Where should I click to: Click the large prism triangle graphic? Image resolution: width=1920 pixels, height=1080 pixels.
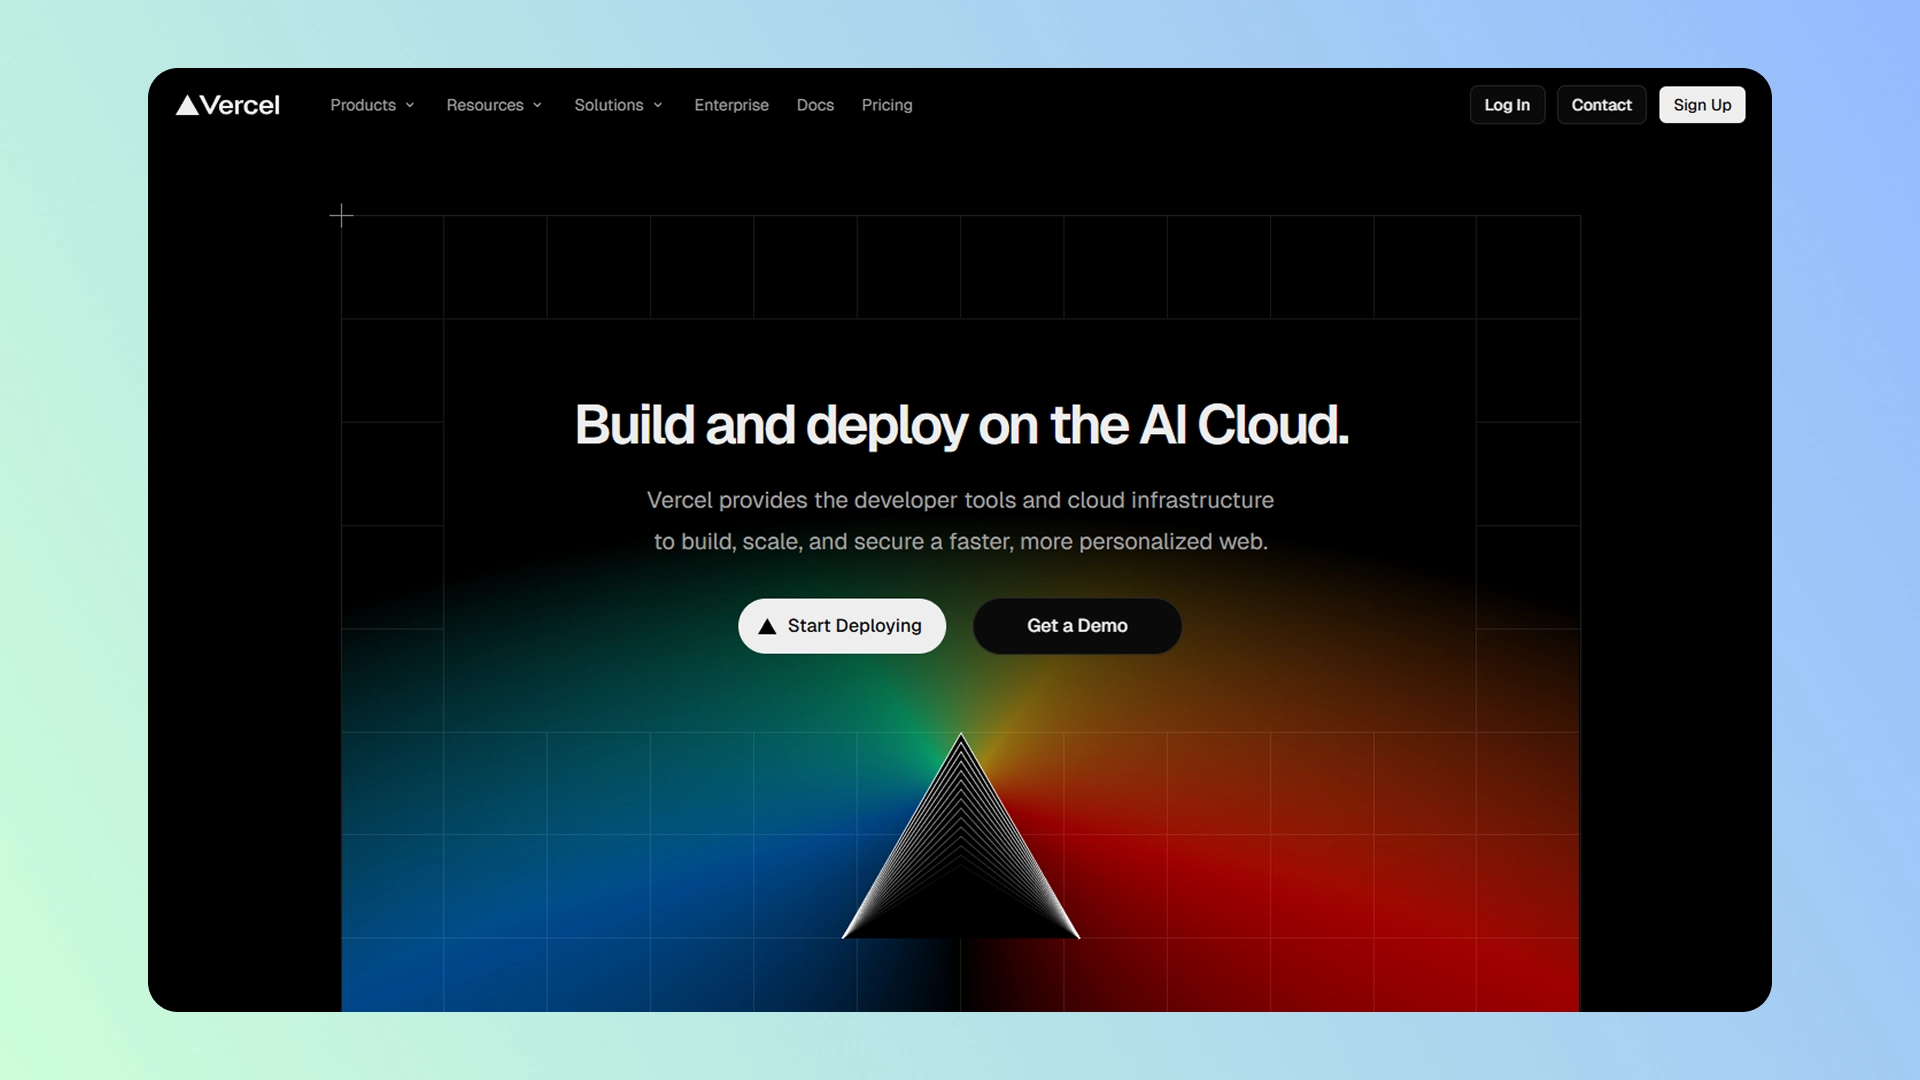coord(961,860)
